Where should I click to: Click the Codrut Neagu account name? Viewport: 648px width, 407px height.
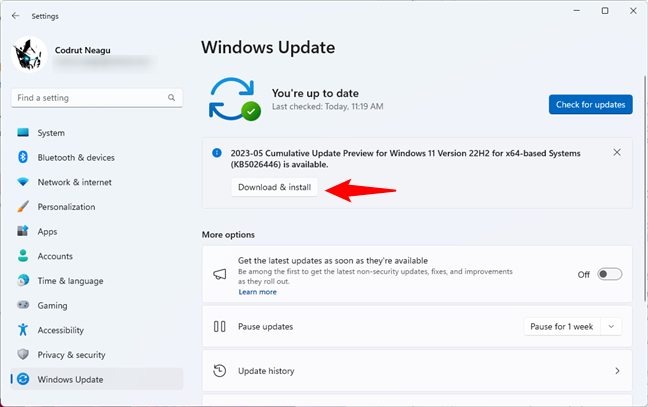click(83, 50)
